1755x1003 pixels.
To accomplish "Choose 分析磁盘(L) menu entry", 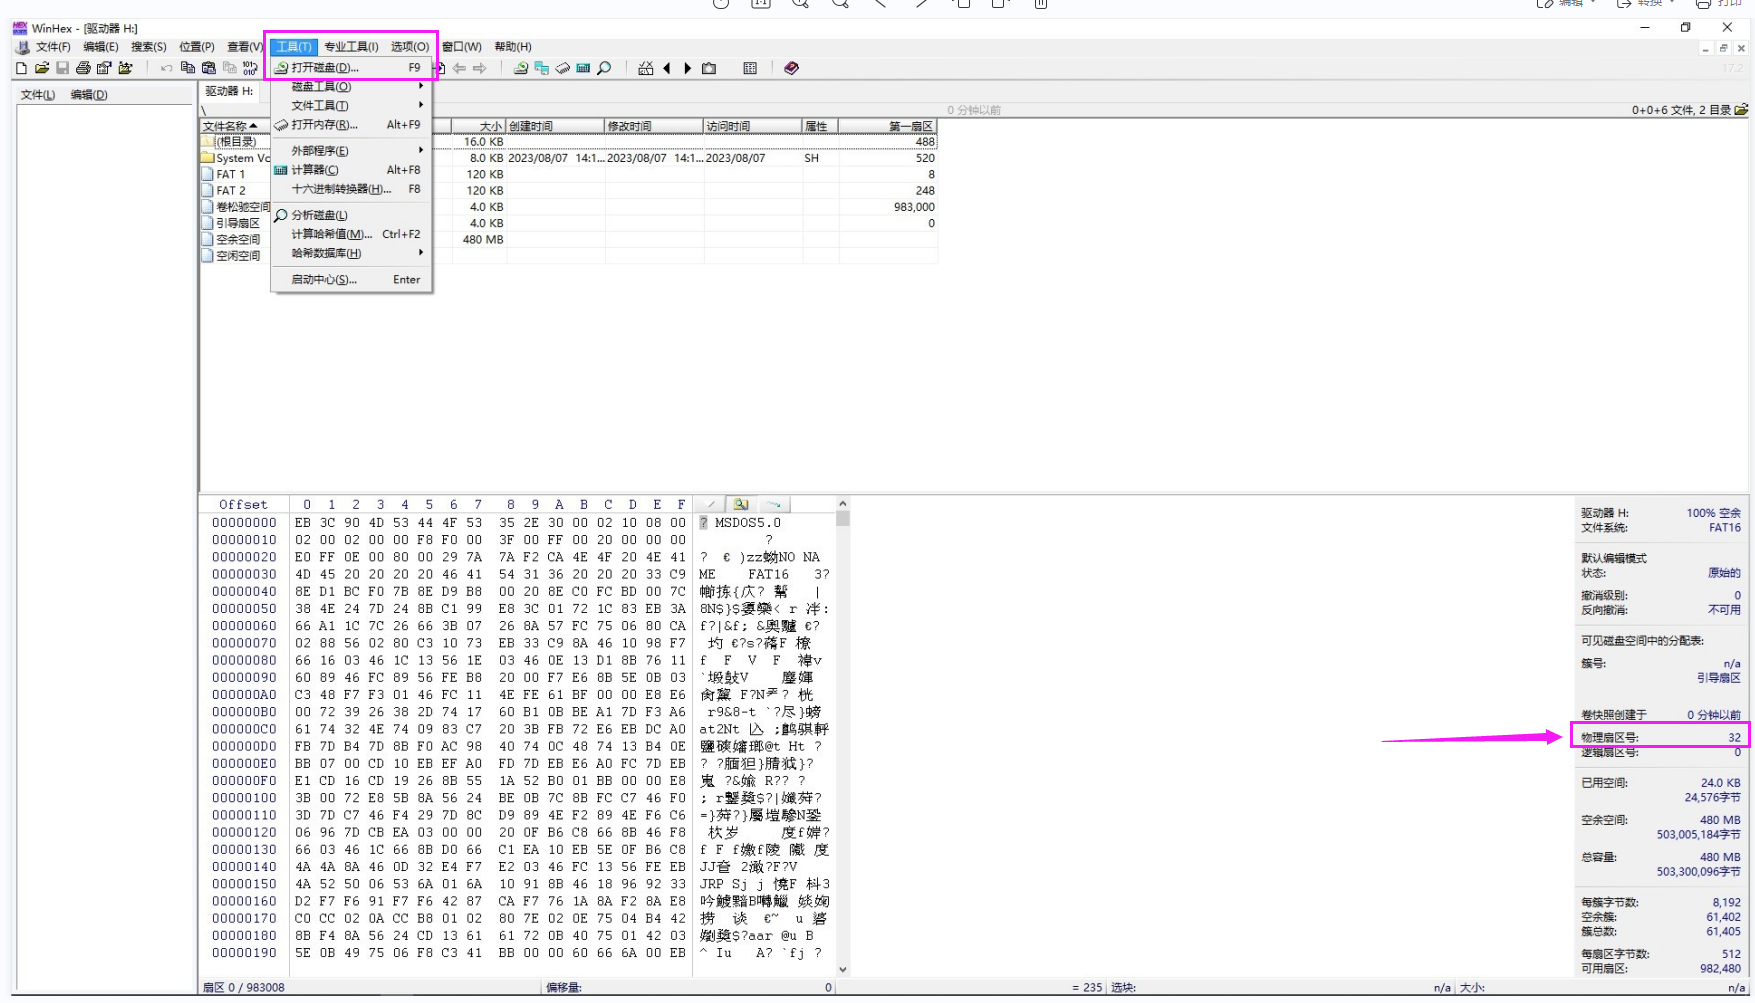I will click(351, 215).
